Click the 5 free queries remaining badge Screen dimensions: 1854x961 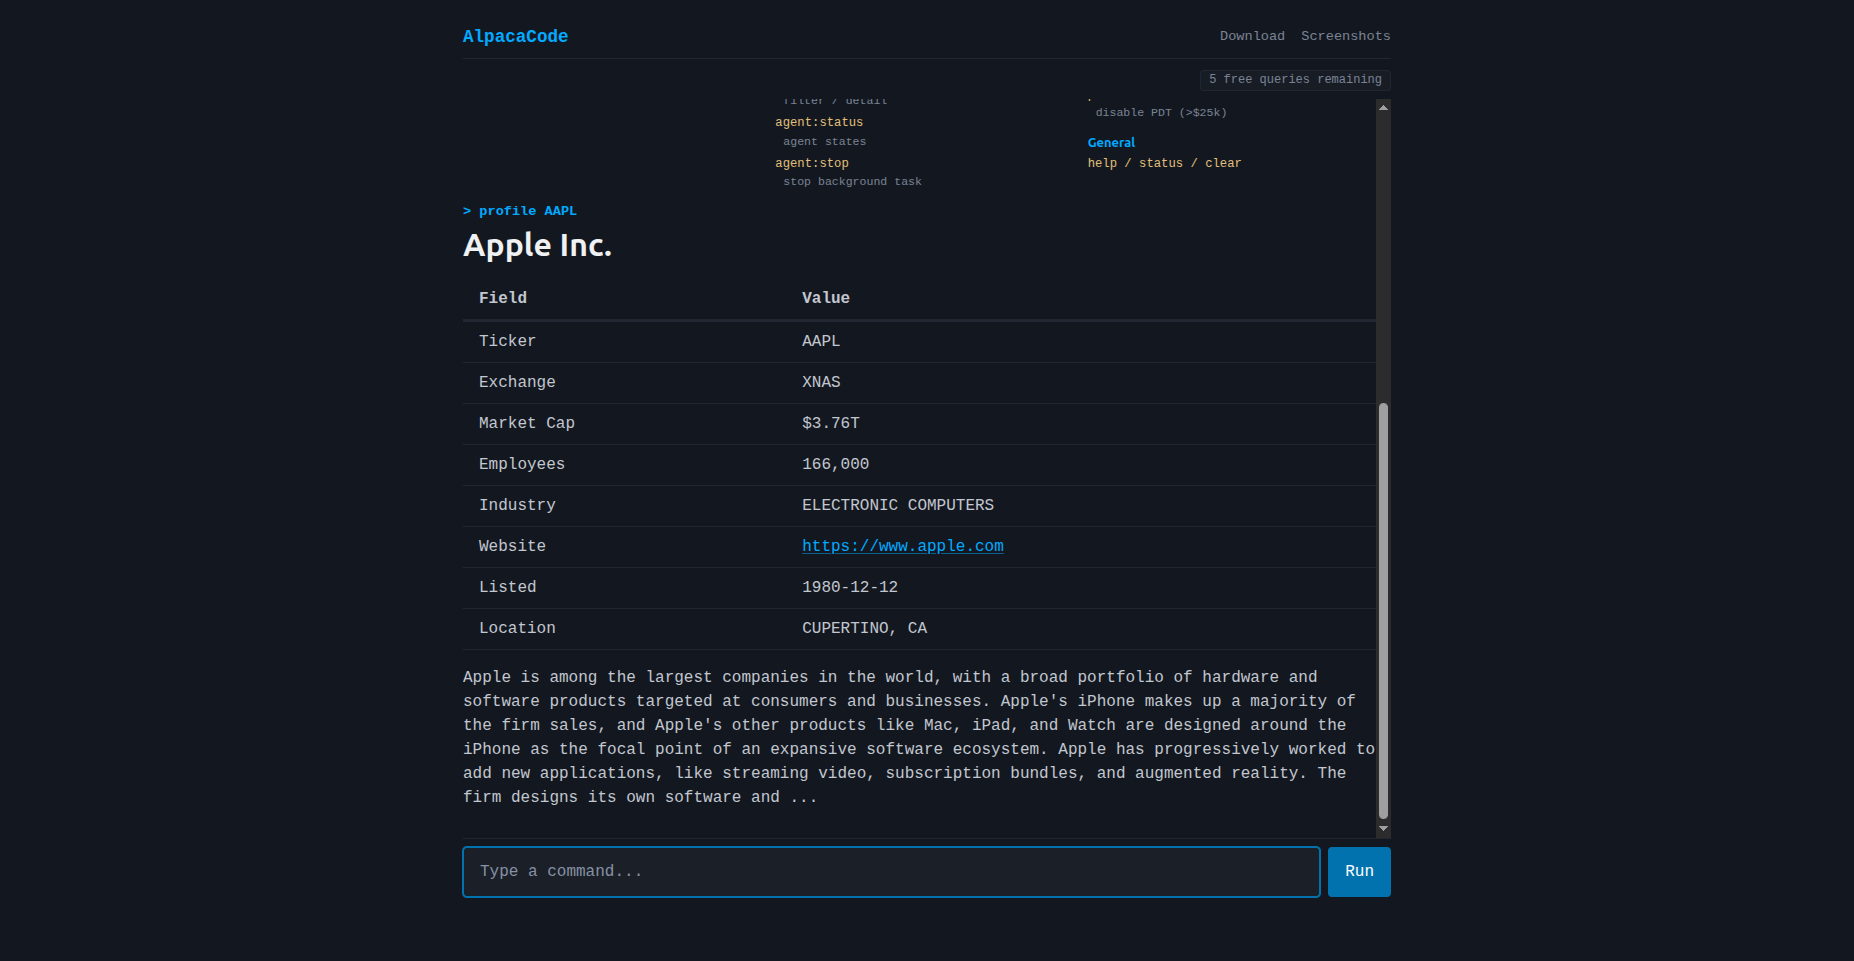click(x=1294, y=79)
